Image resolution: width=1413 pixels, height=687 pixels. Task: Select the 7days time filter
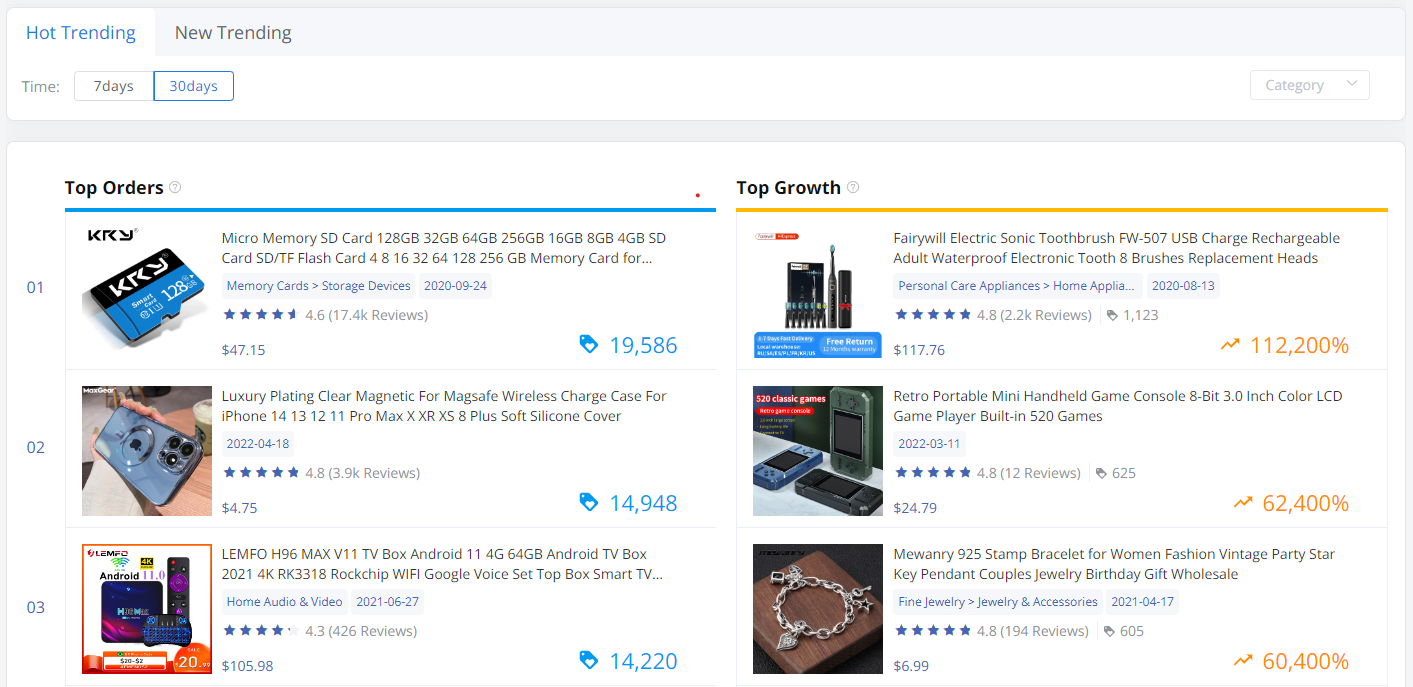tap(114, 86)
